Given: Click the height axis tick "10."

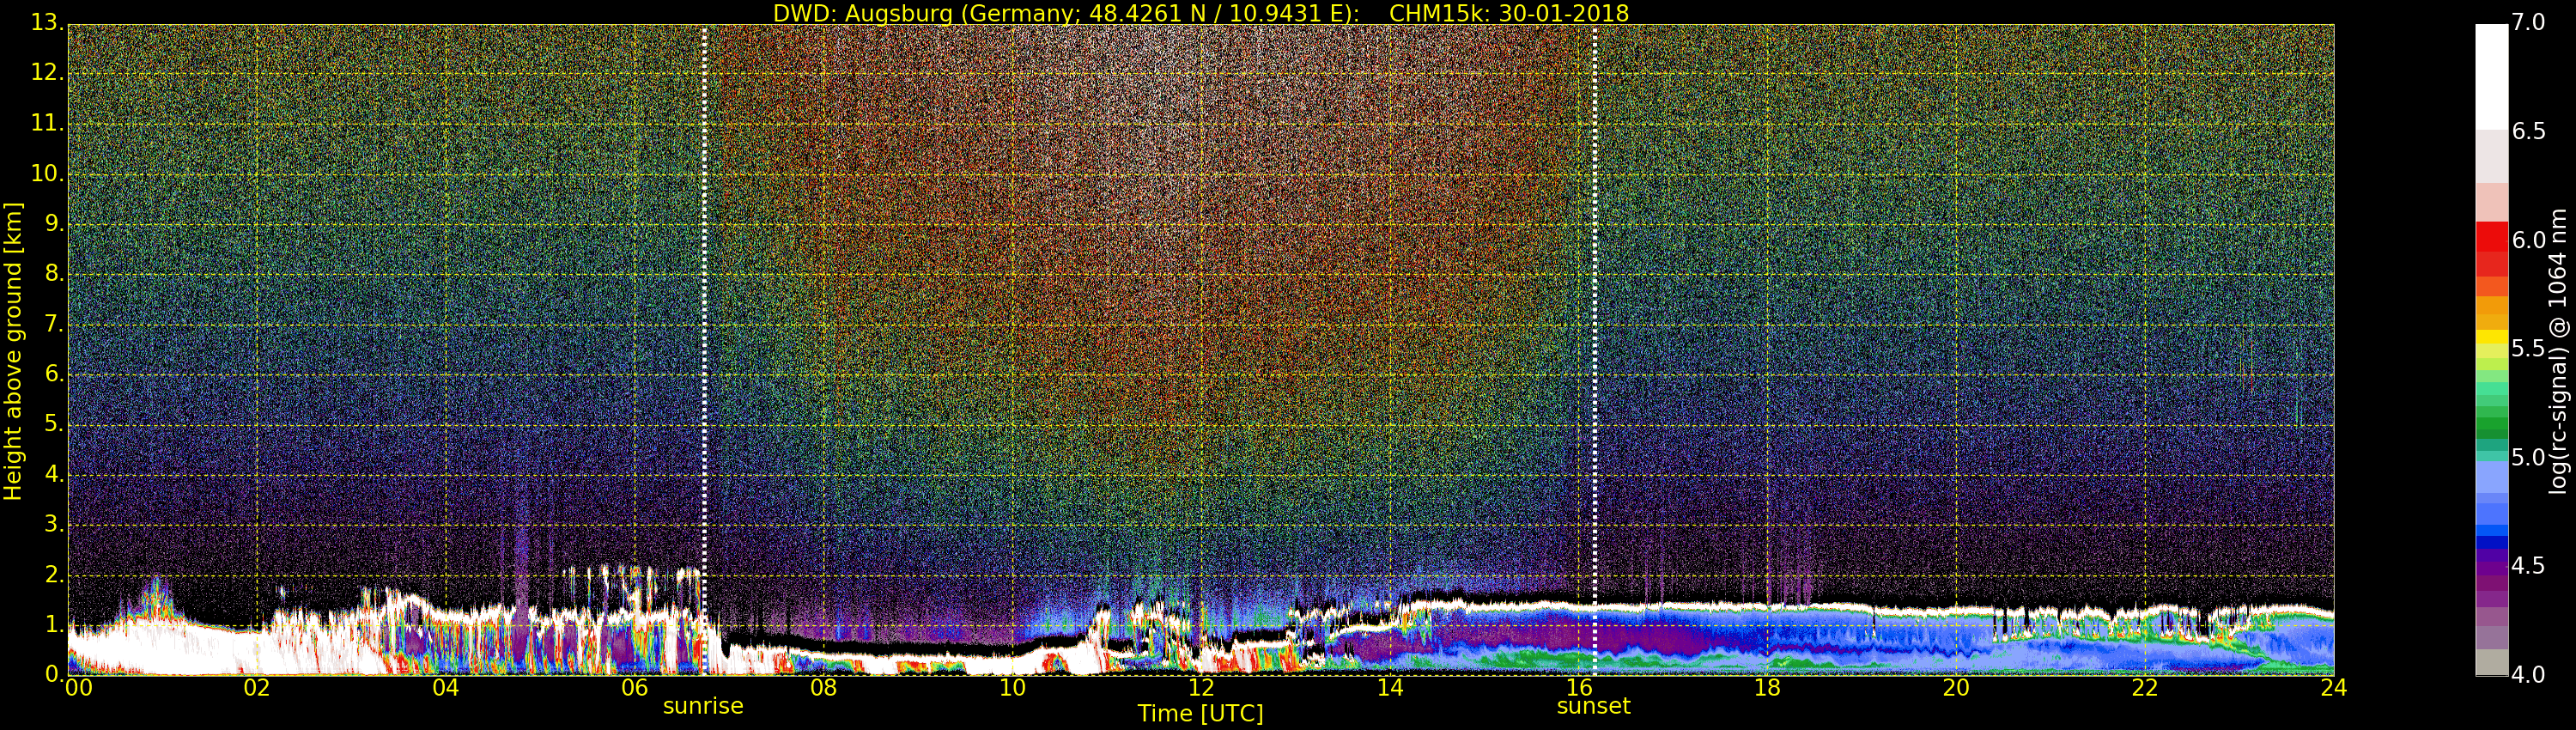Looking at the screenshot, I should tap(47, 173).
